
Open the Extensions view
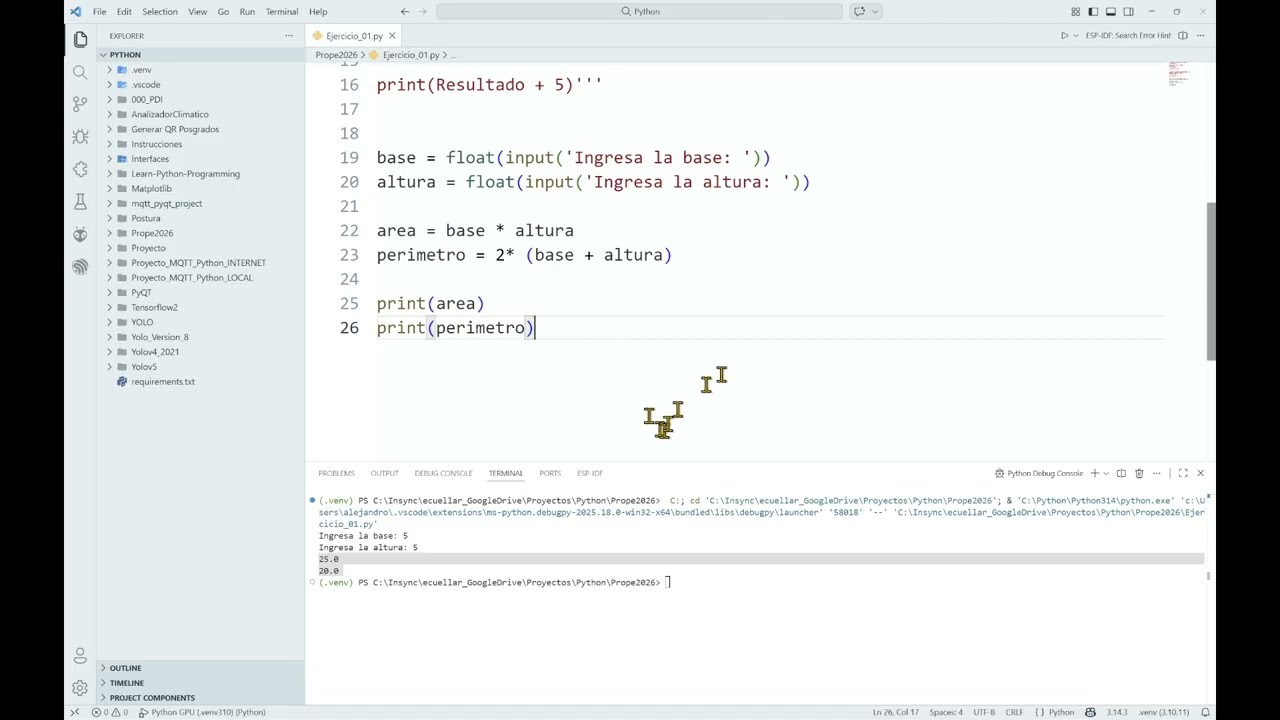(x=80, y=169)
